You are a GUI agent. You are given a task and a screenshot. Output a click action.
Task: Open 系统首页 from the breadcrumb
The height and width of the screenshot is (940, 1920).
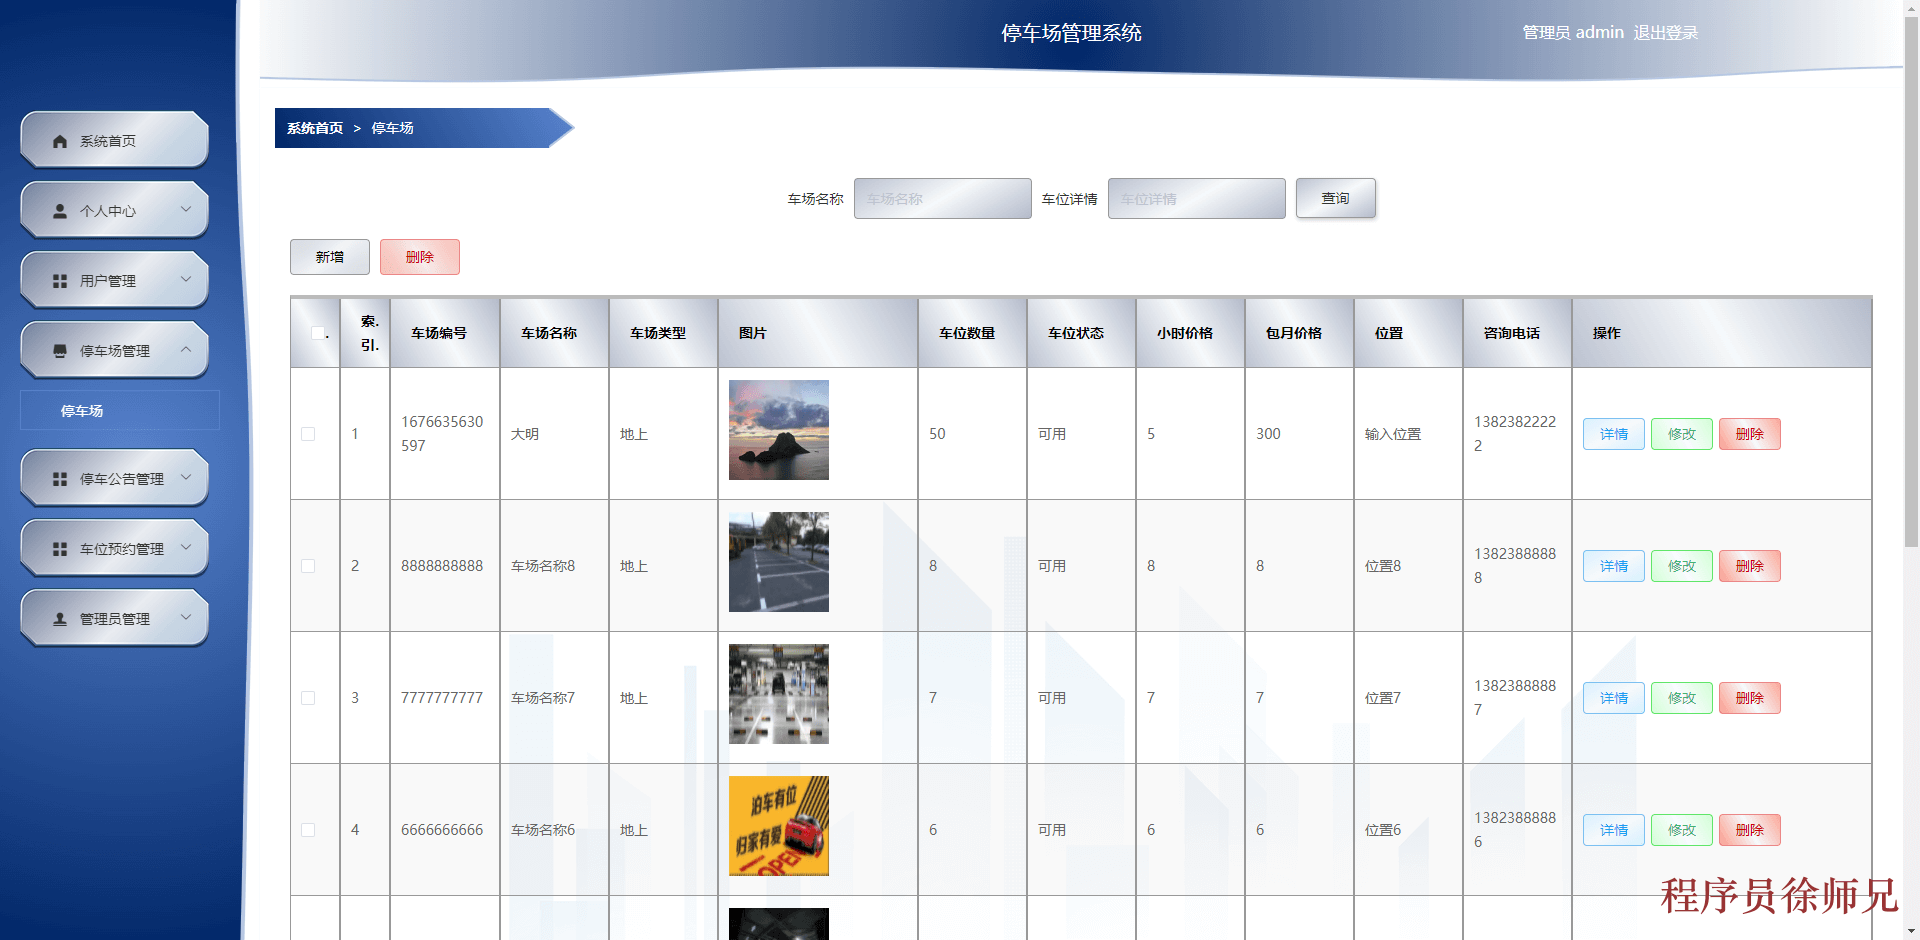coord(312,128)
